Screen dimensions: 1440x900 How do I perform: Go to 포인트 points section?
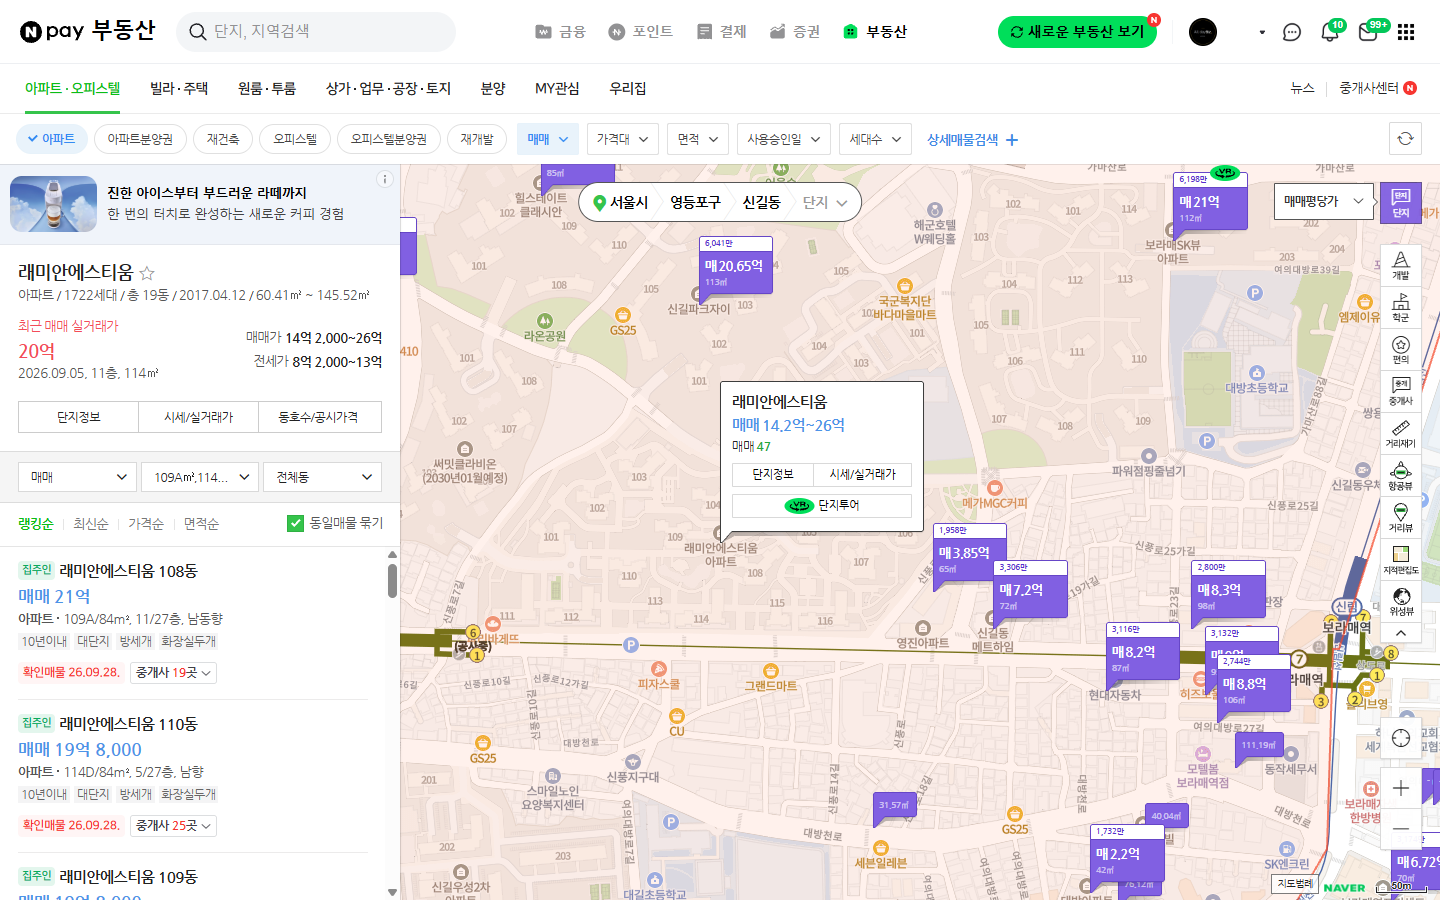(x=640, y=32)
